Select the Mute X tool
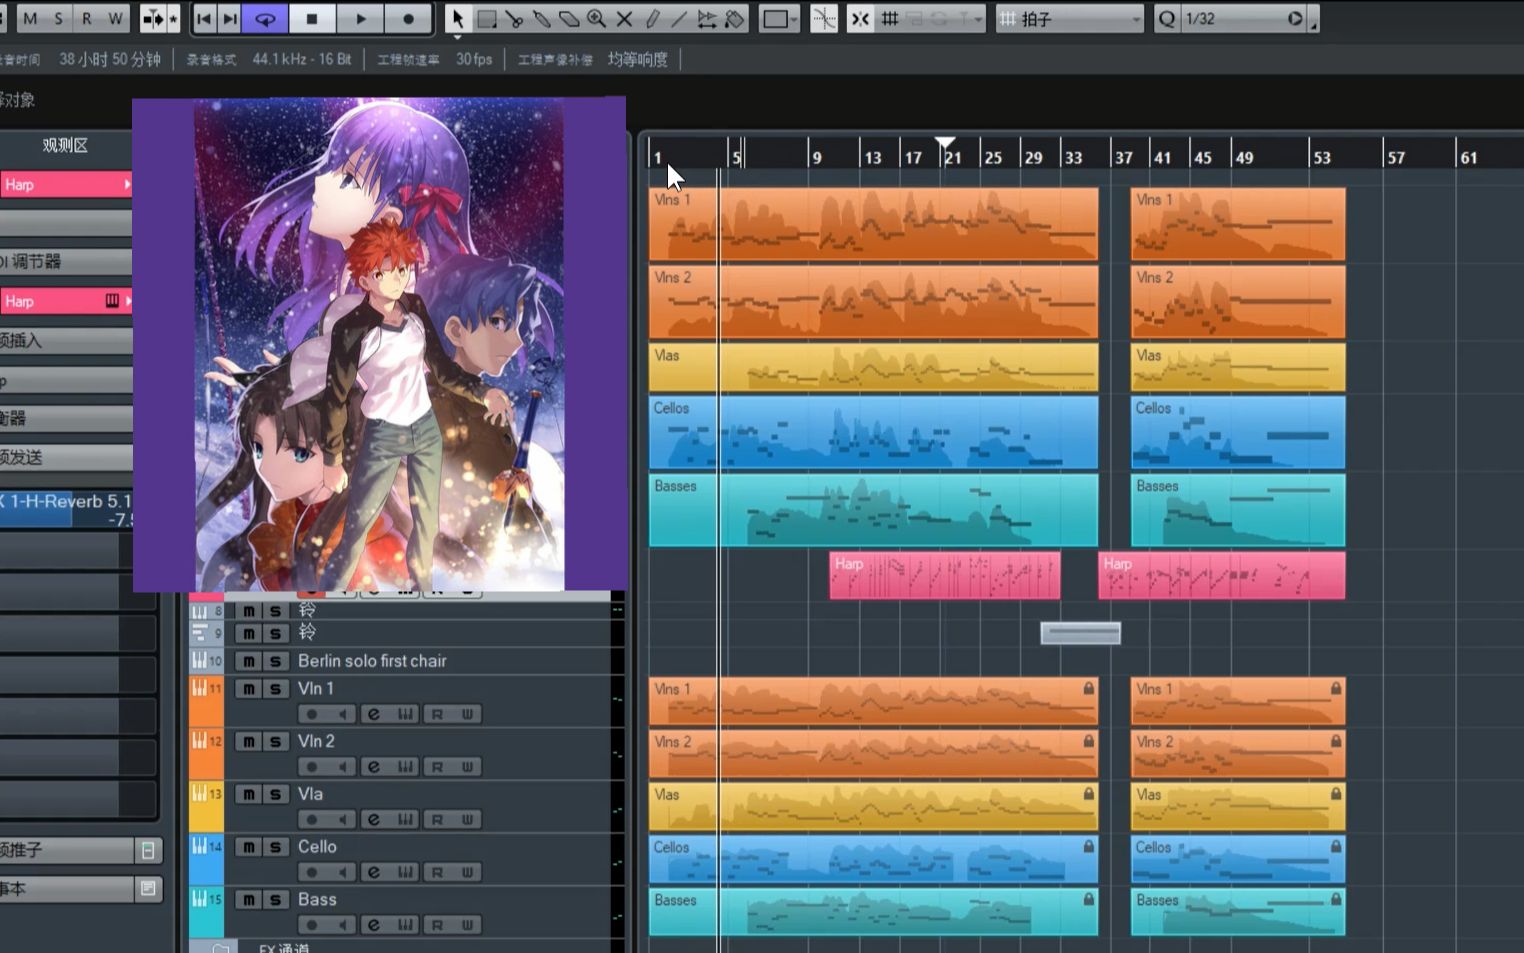Screen dimensions: 1524x953 (624, 19)
